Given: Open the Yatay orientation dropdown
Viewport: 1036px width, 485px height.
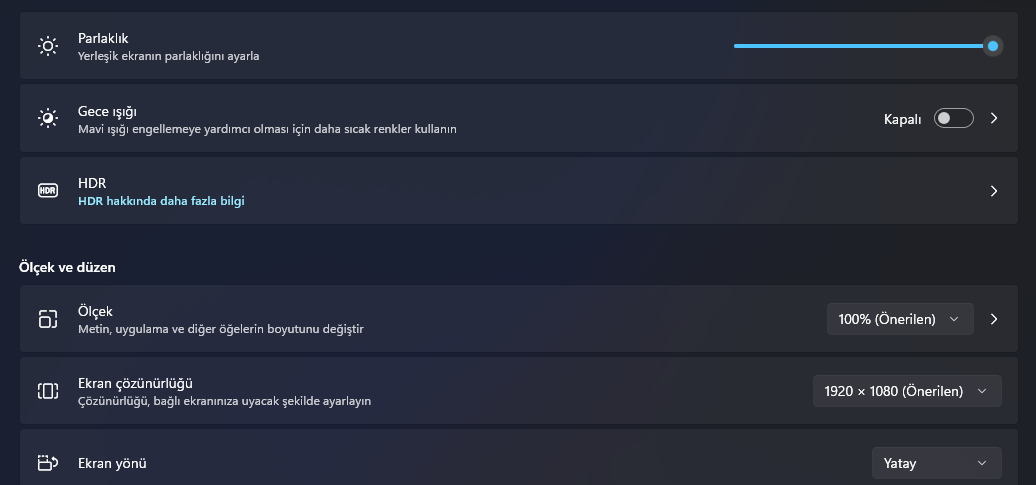Looking at the screenshot, I should [x=936, y=463].
